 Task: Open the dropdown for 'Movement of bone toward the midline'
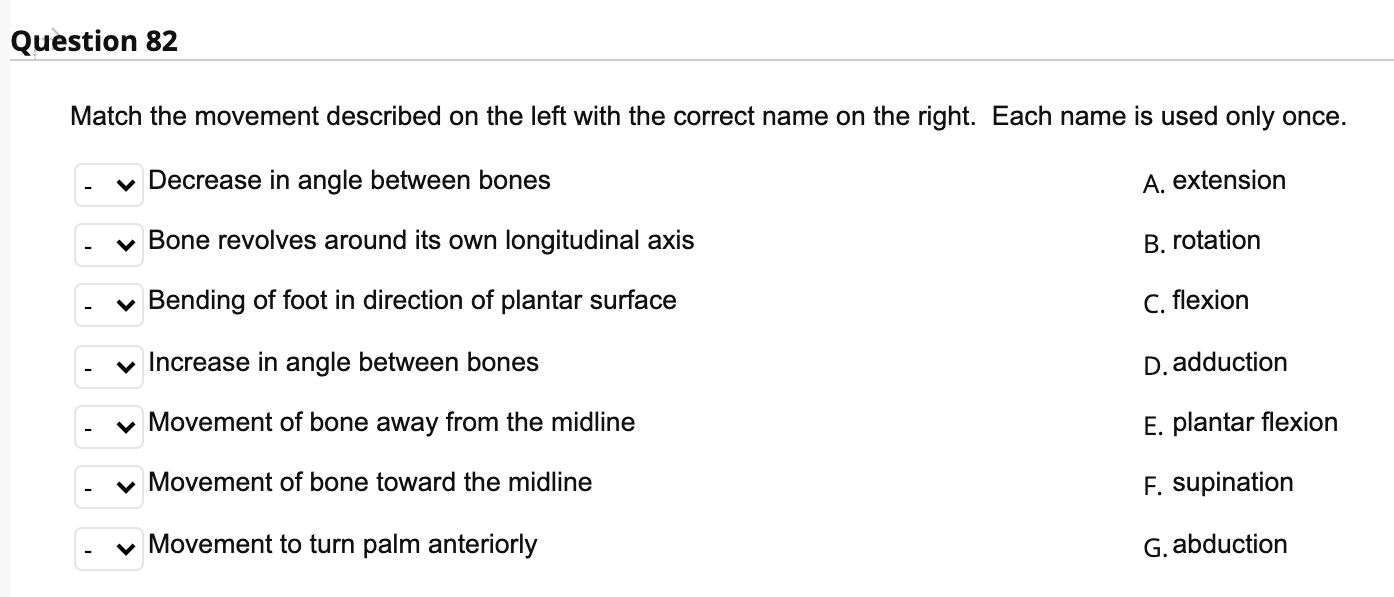[108, 486]
